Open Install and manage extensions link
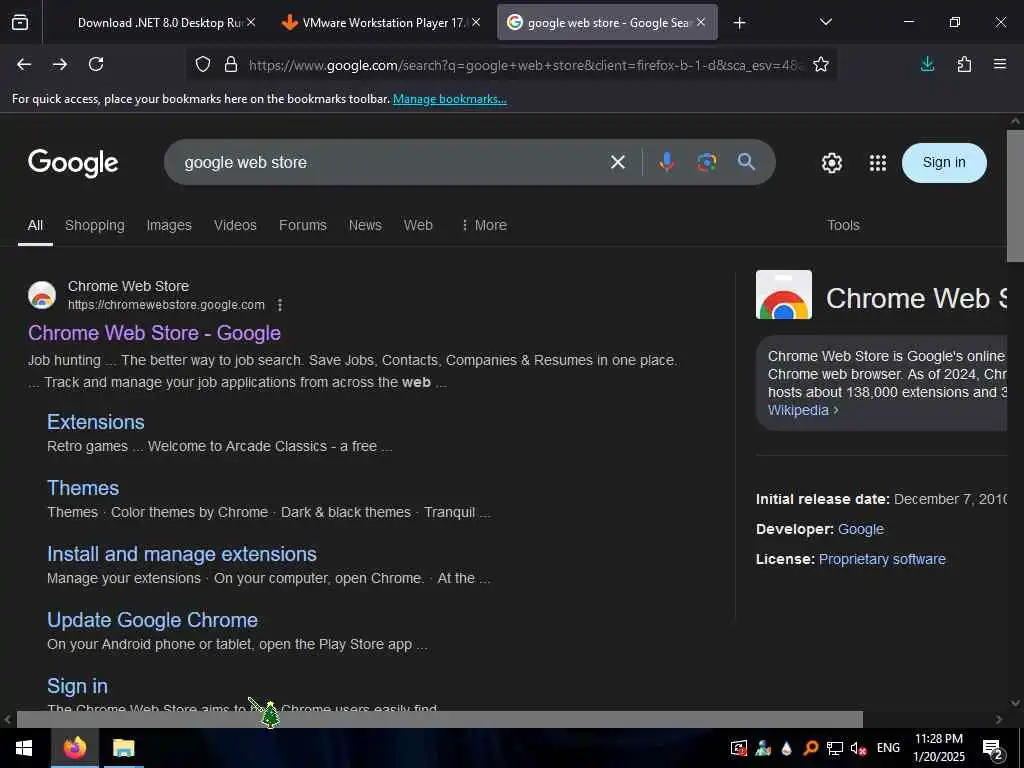1024x768 pixels. point(182,554)
